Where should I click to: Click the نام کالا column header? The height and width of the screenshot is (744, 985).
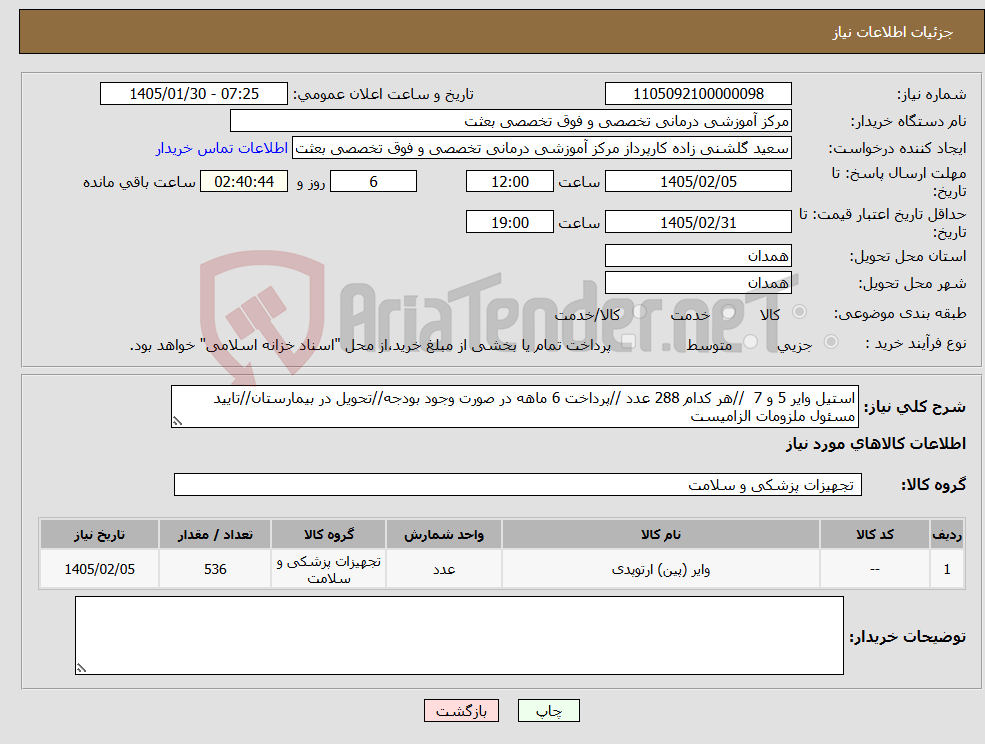point(660,534)
